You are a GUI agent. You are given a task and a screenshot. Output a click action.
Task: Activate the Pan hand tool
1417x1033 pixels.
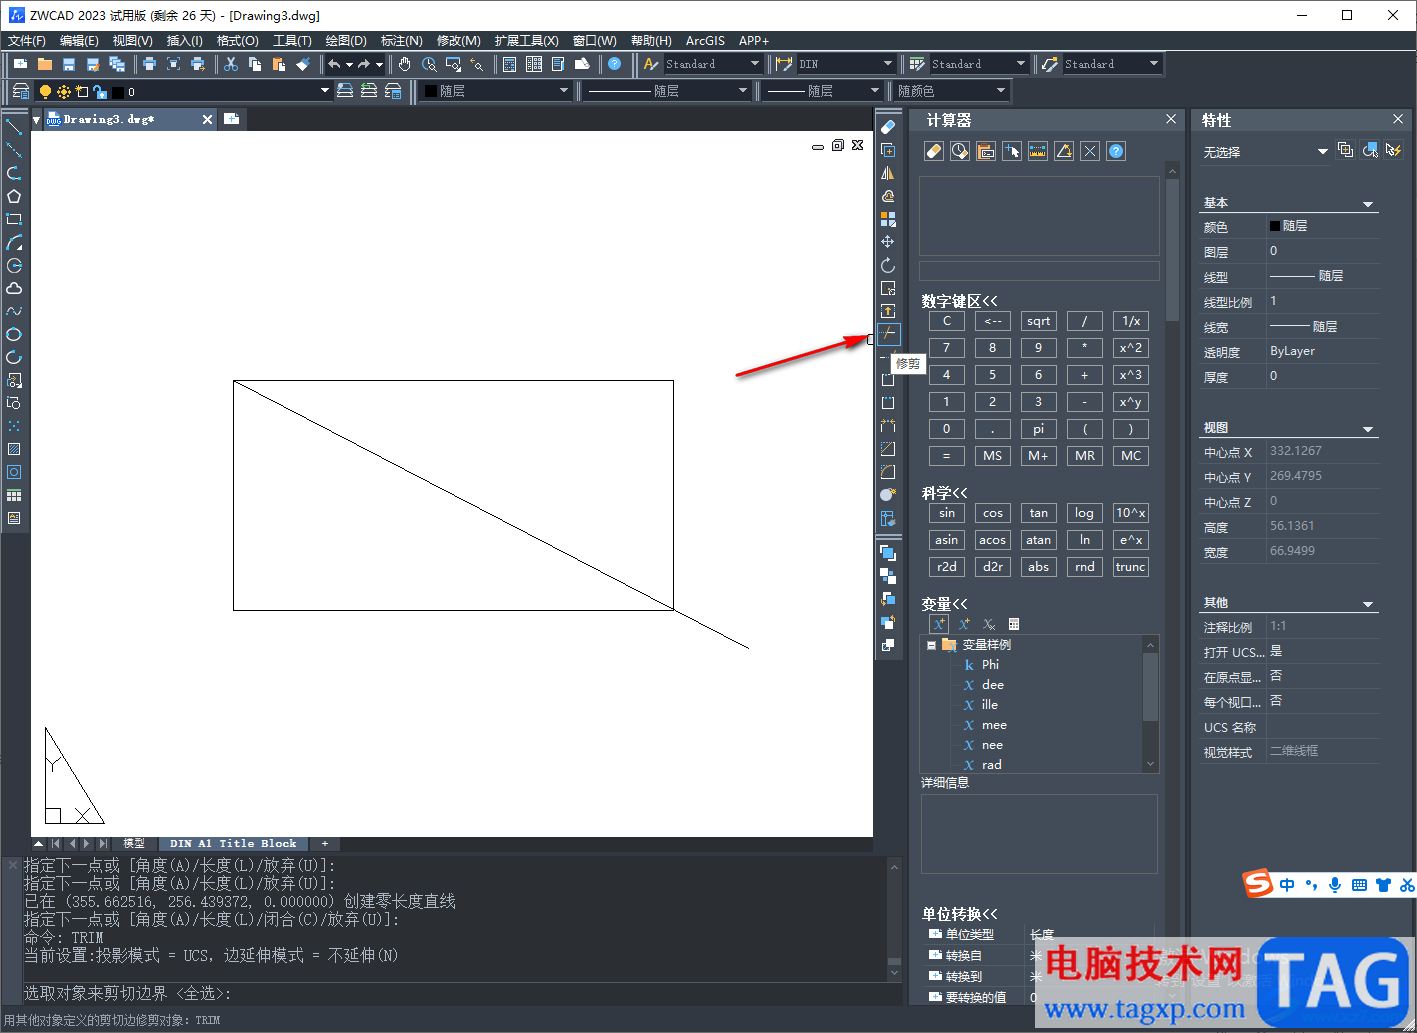404,64
